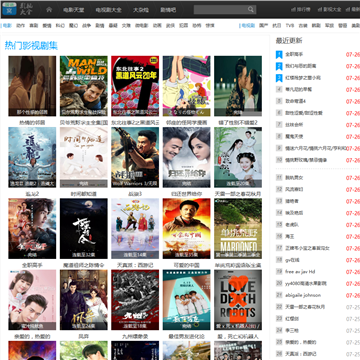Open the 电视剧大全 menu item
360x360 pixels.
108,10
